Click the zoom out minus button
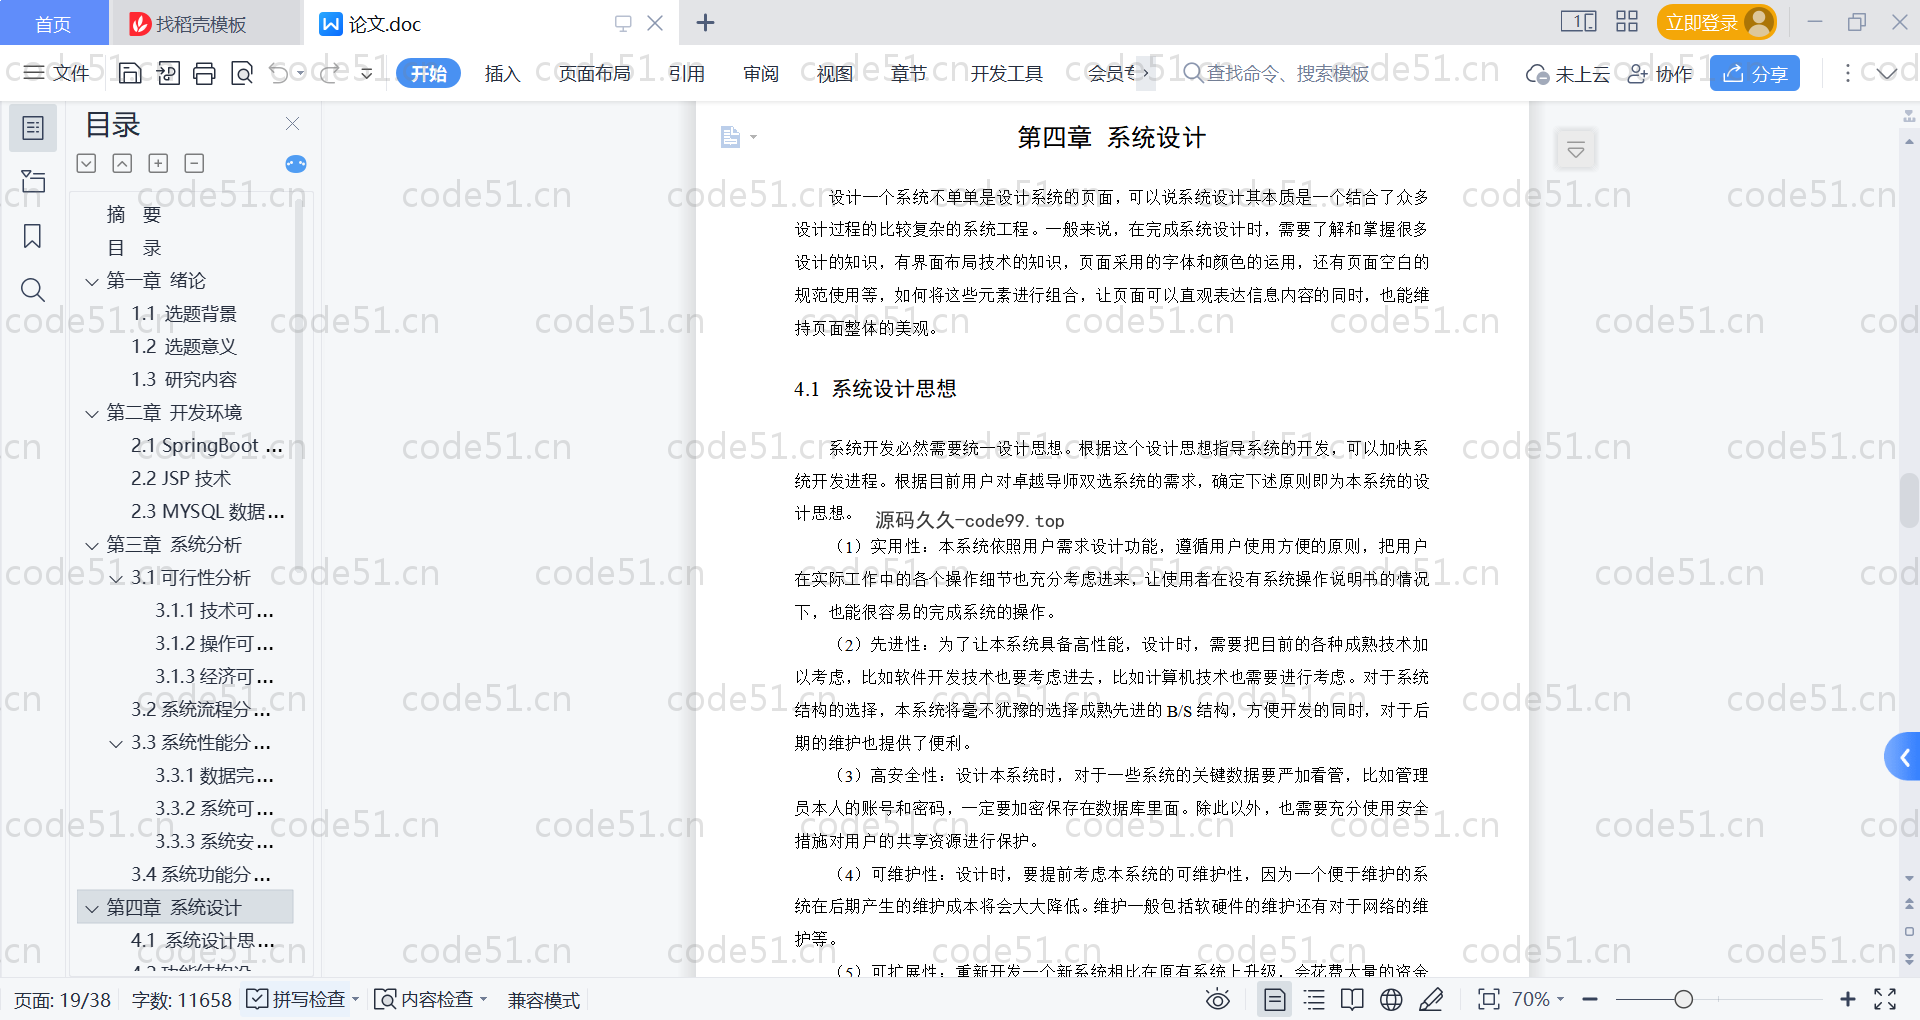 (x=1590, y=999)
